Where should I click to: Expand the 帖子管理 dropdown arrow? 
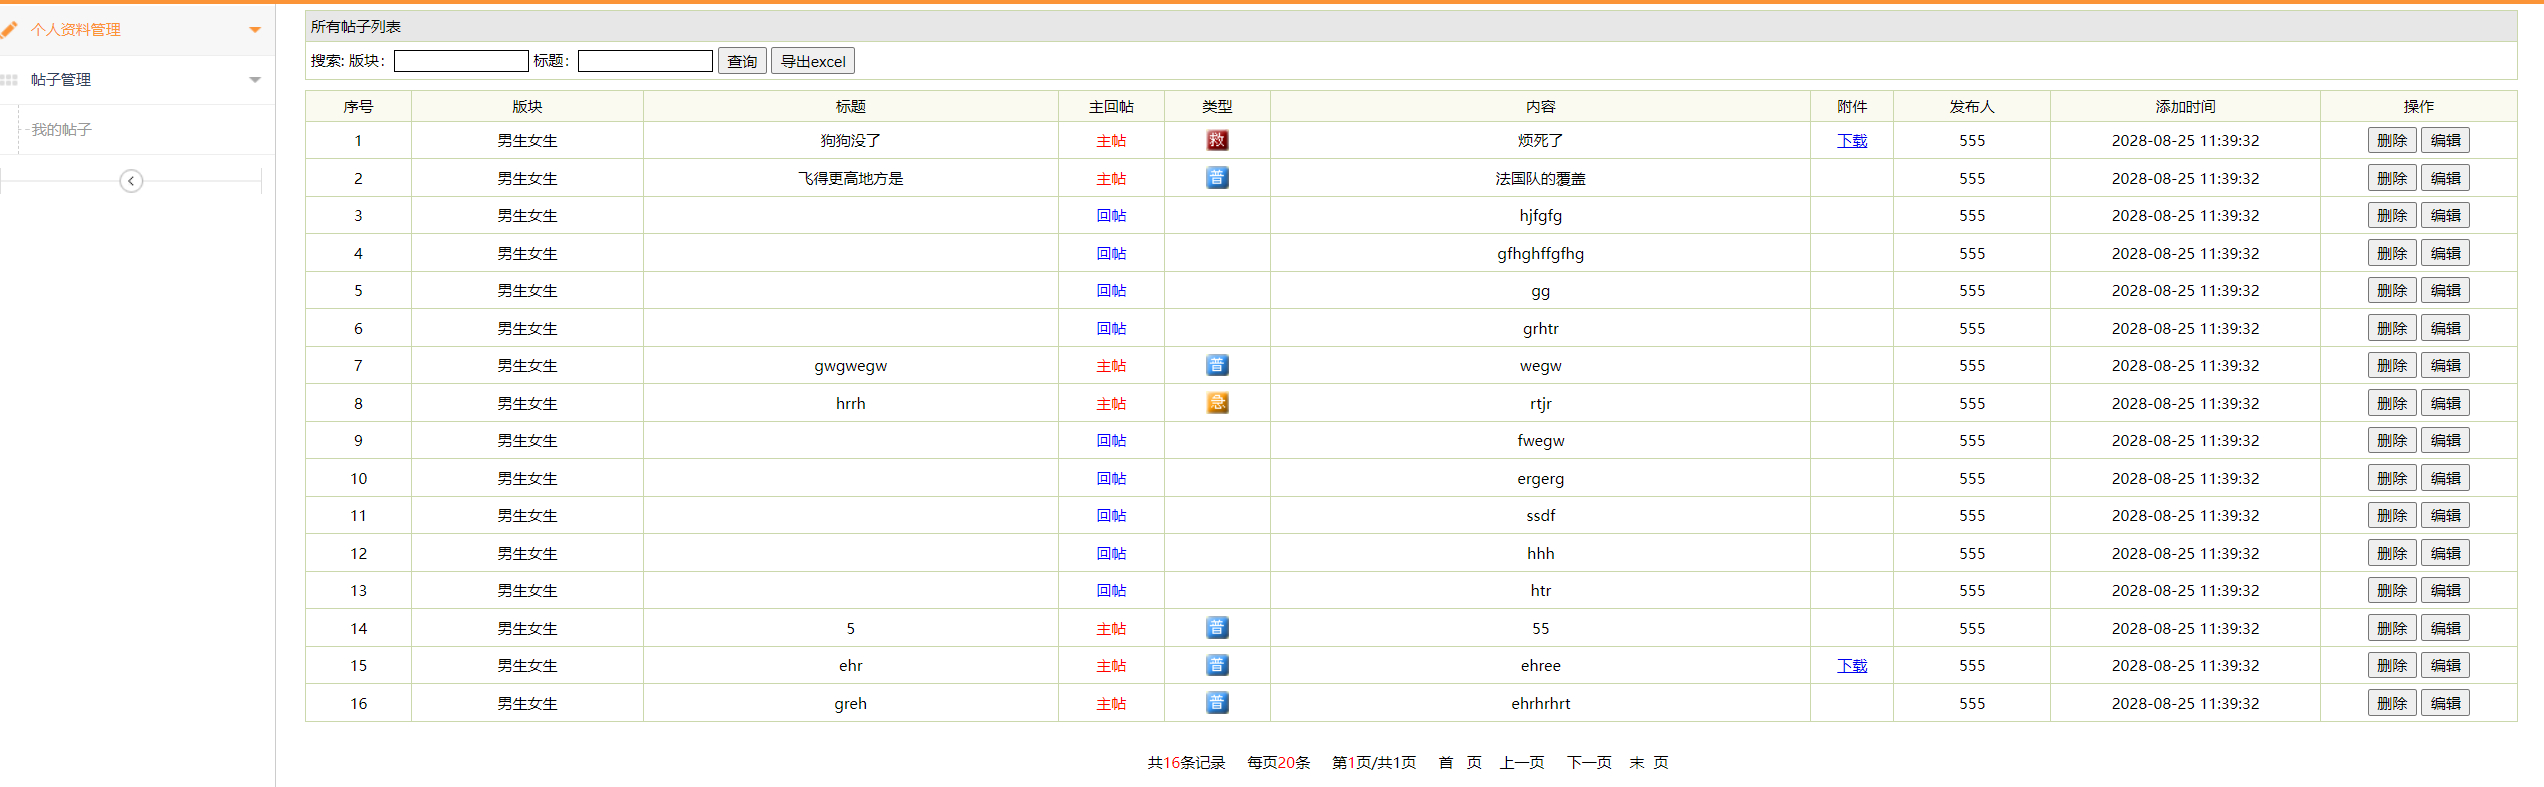(255, 80)
